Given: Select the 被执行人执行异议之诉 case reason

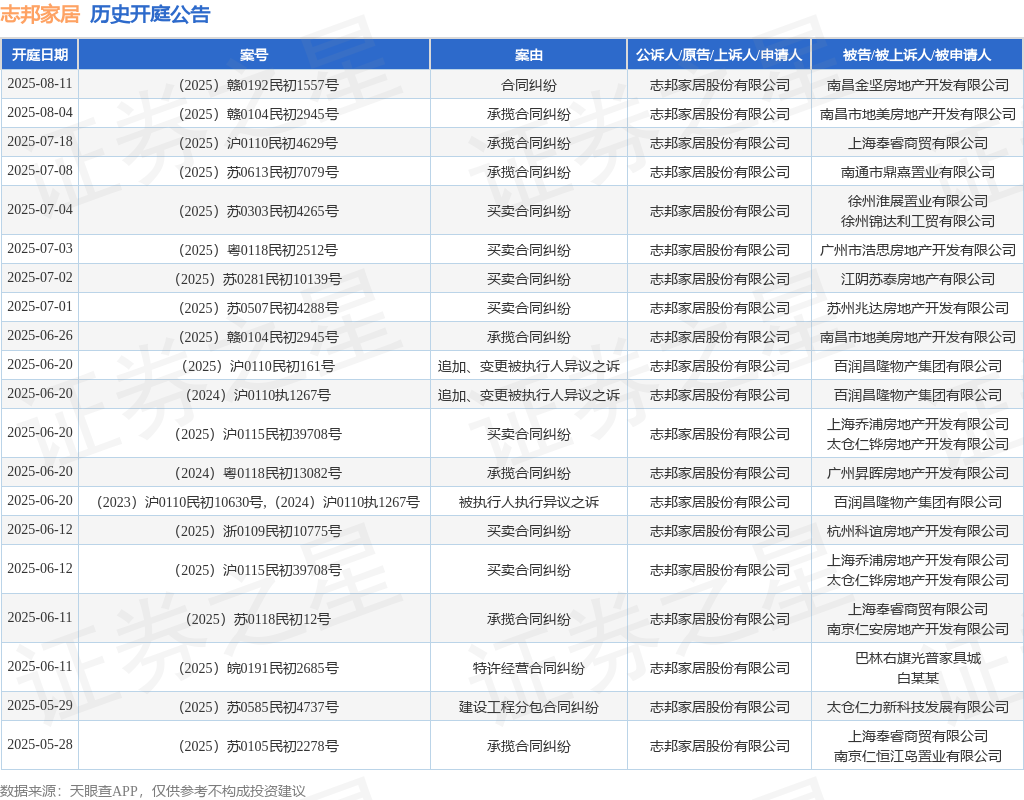Looking at the screenshot, I should tap(528, 502).
